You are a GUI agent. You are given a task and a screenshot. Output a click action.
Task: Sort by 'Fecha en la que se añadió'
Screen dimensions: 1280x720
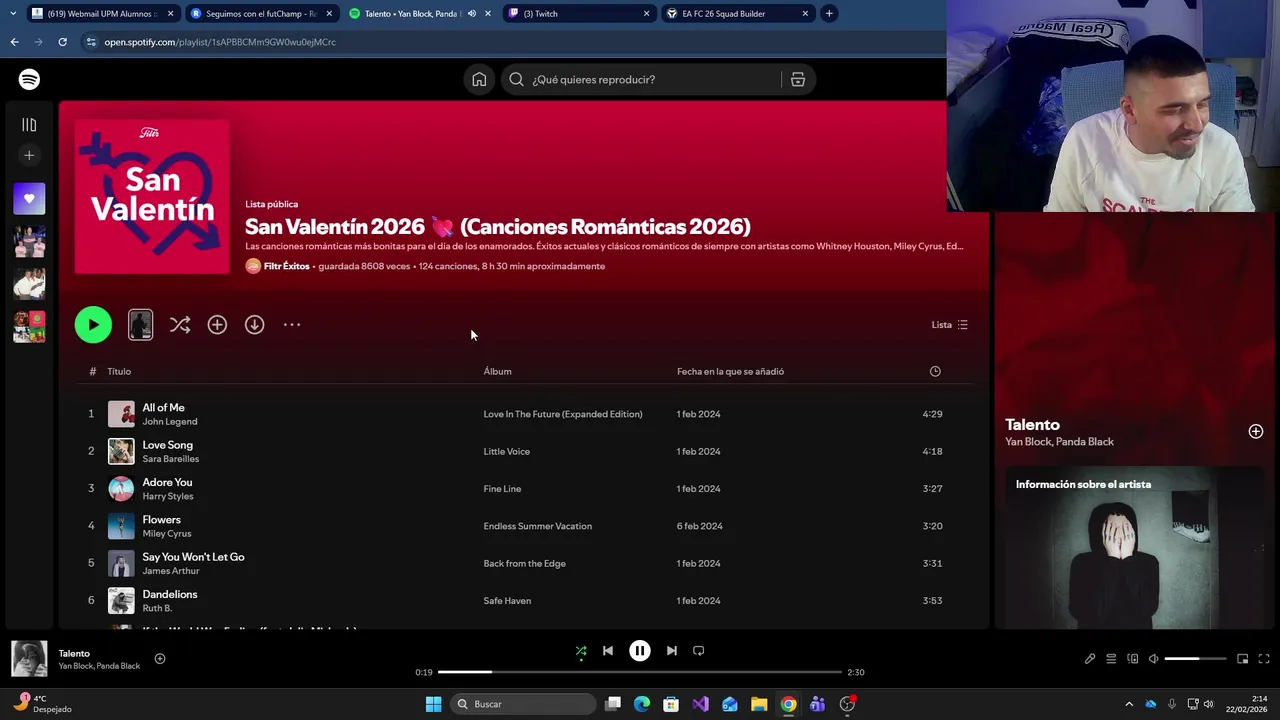pos(730,371)
